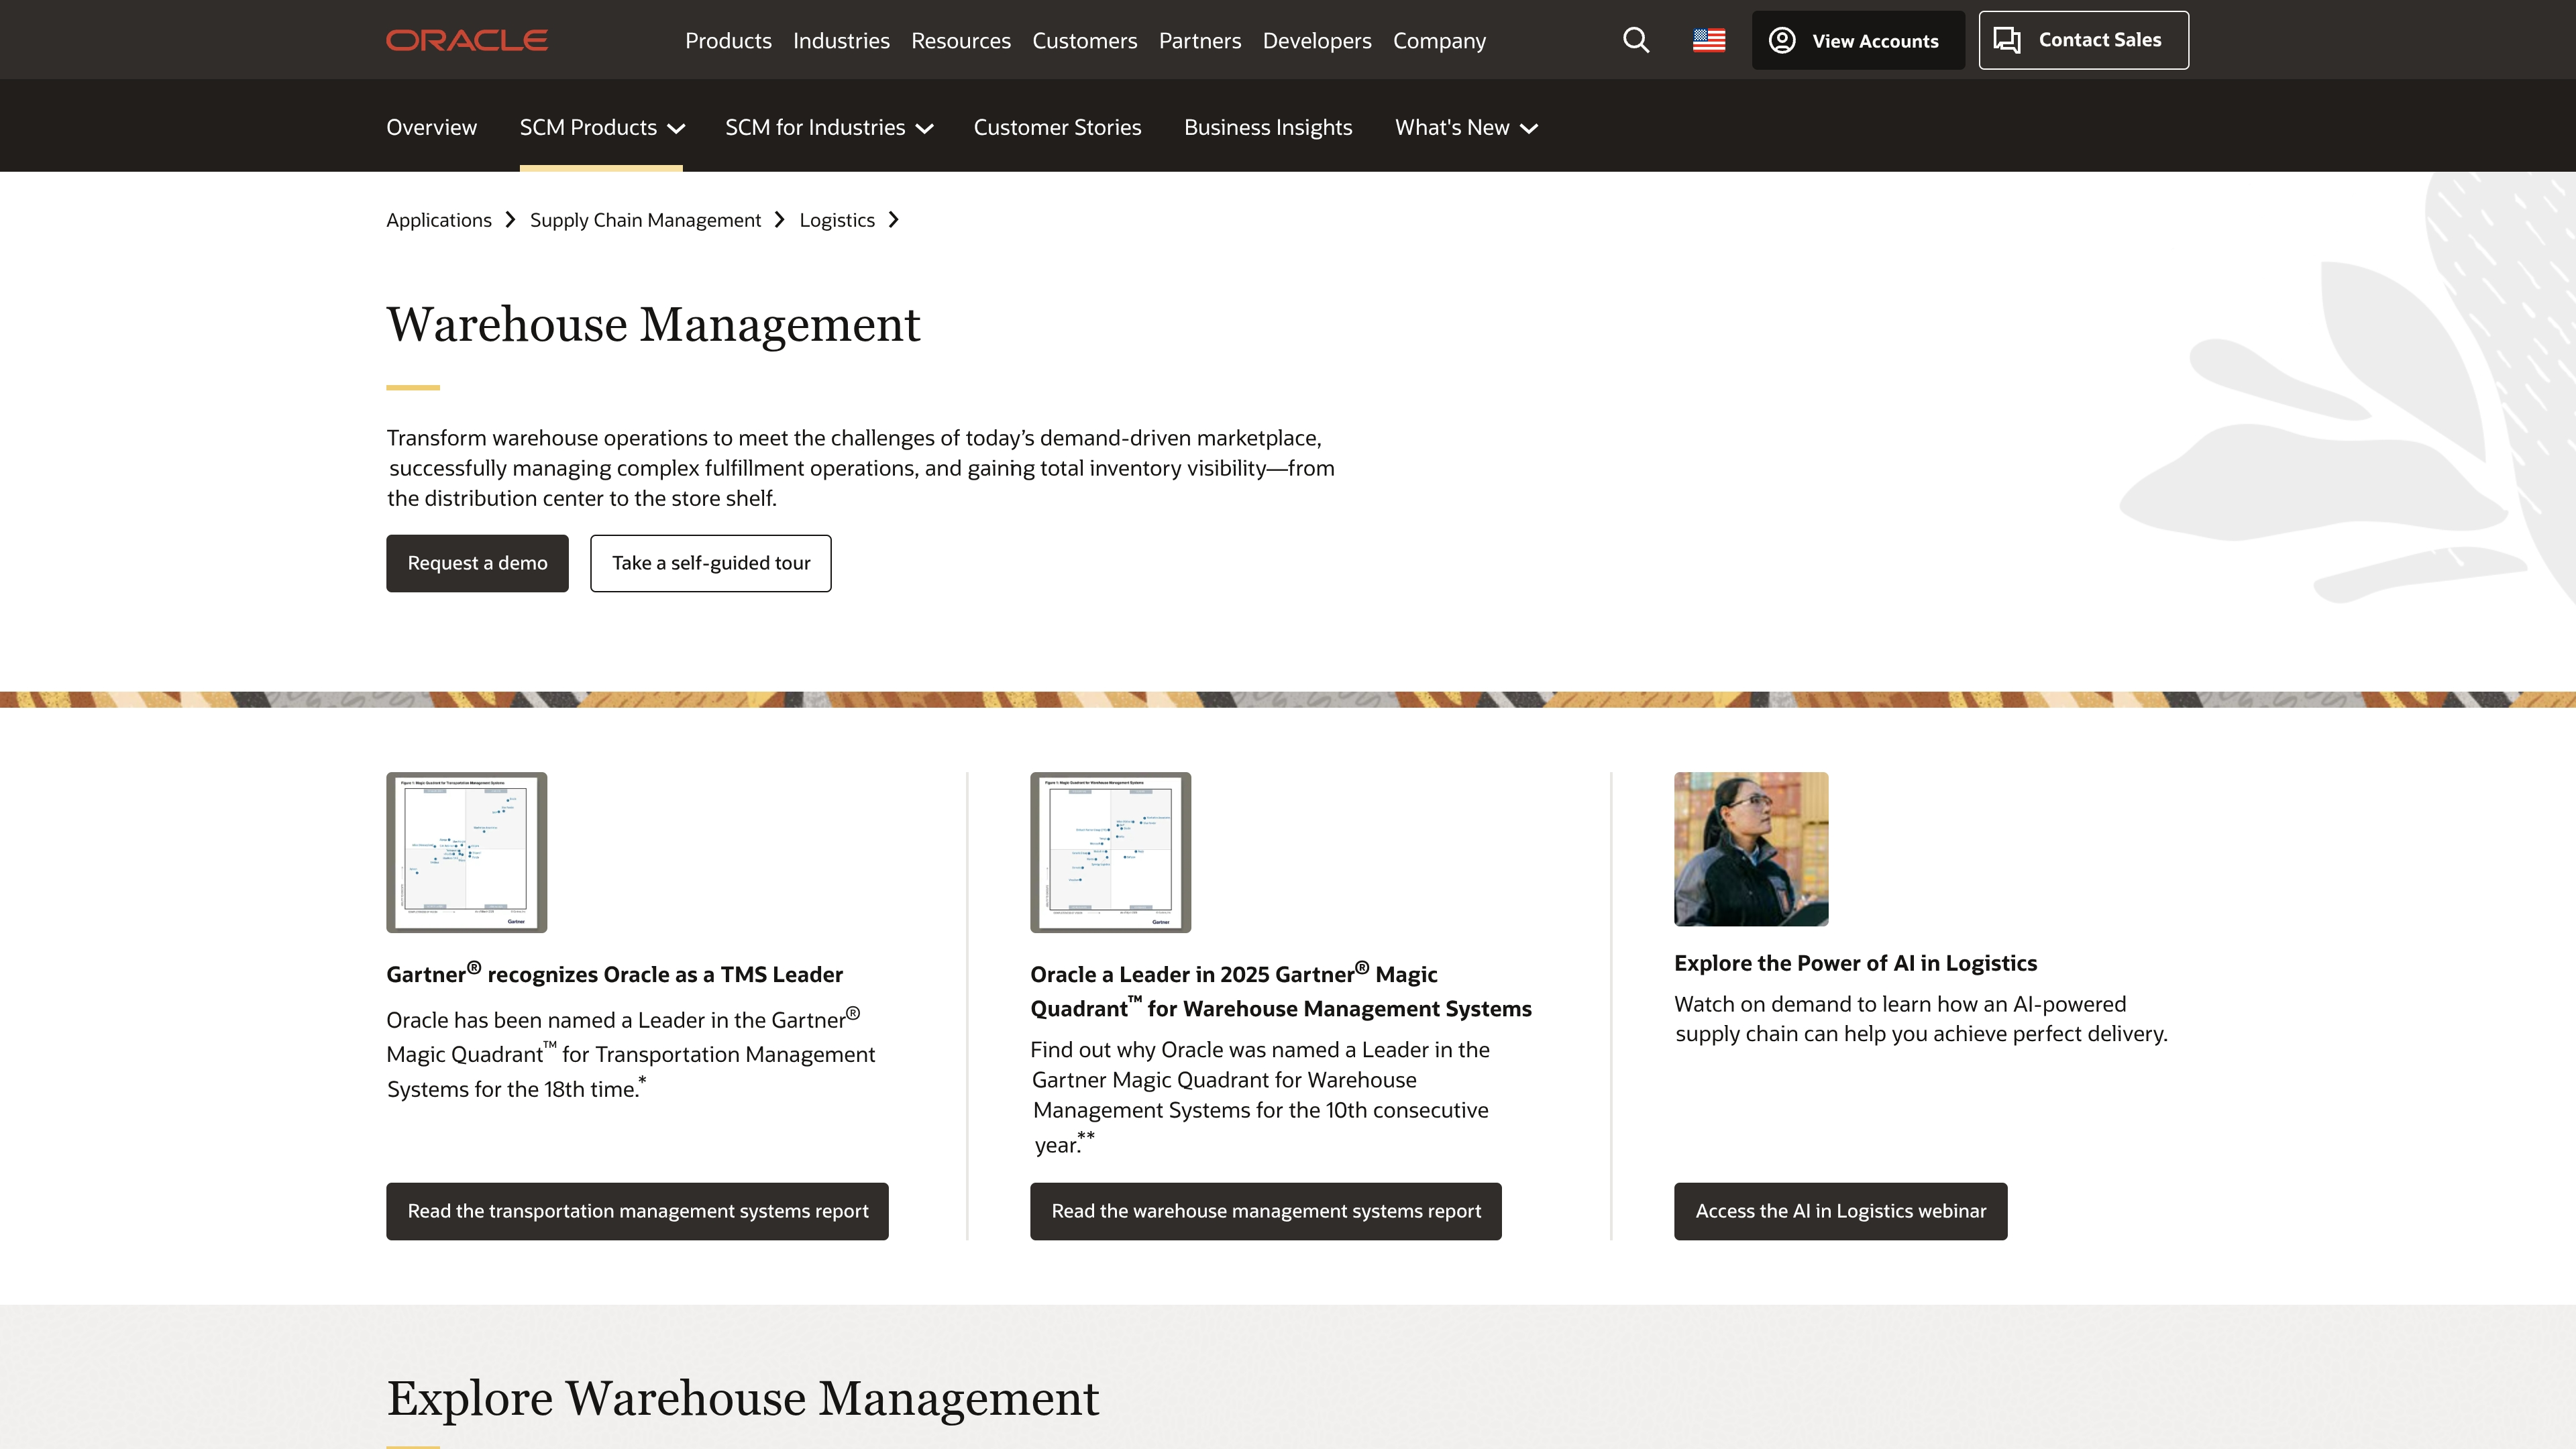Screen dimensions: 2576x1449
Task: Open the Customer Stories tab
Action: [x=1057, y=127]
